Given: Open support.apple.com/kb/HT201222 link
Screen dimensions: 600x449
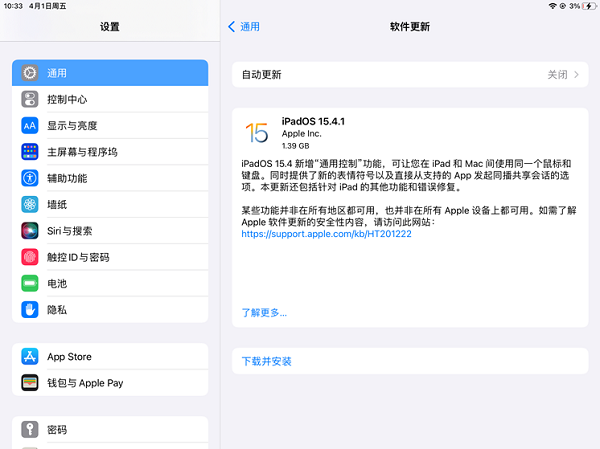Looking at the screenshot, I should click(326, 233).
